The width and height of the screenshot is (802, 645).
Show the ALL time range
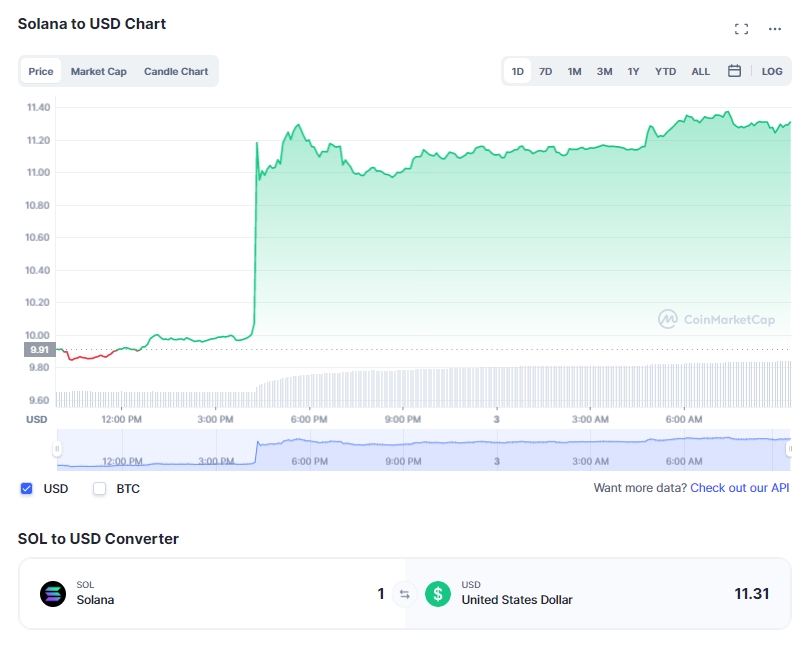701,71
